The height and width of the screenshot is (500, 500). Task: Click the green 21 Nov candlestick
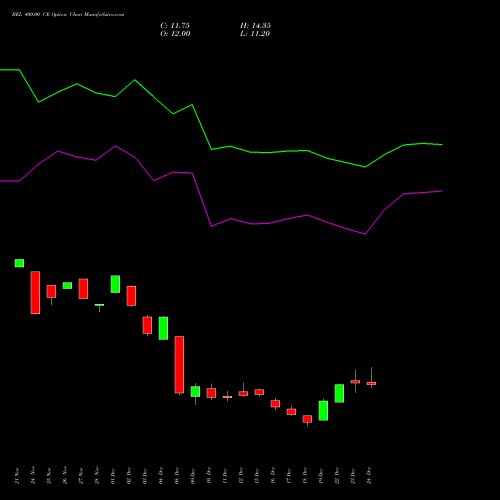coord(19,263)
